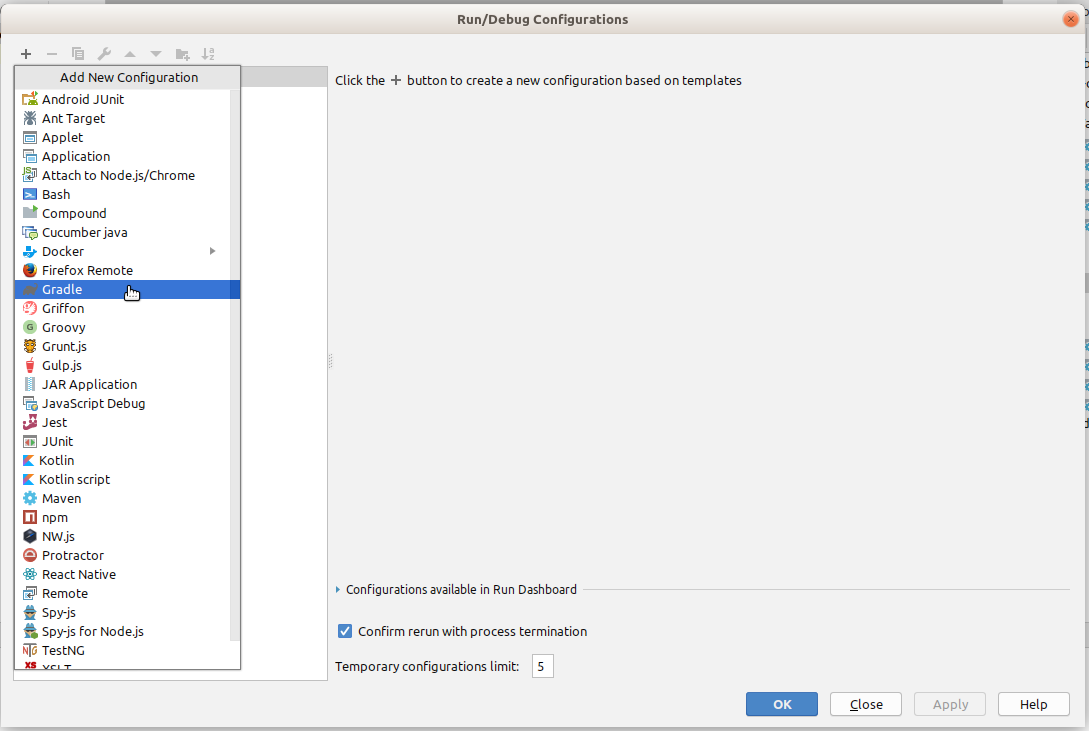Click the Remove Configuration minus icon
Image resolution: width=1089 pixels, height=731 pixels.
(x=51, y=53)
